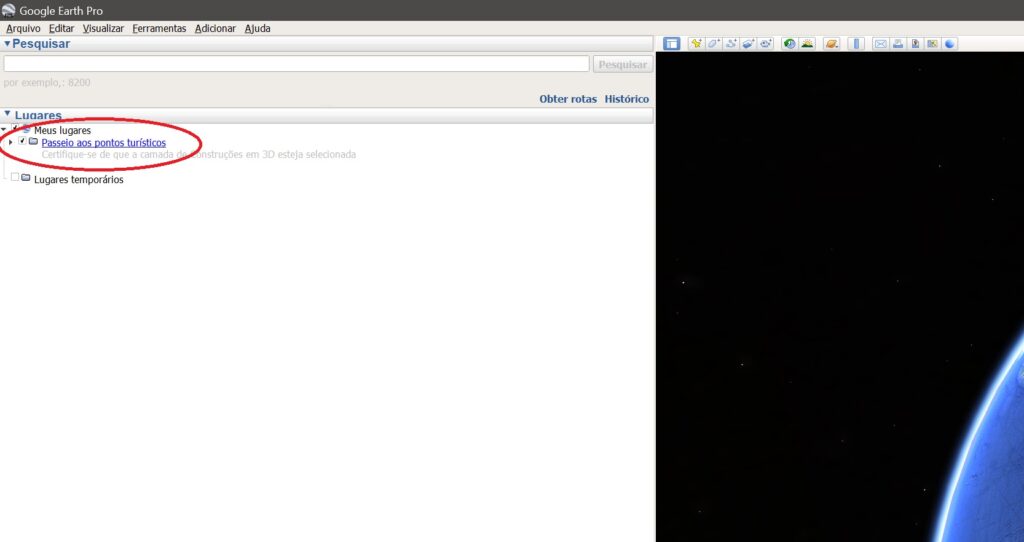
Task: Expand the Passeio aos pontos turísticos folder
Action: pos(10,142)
